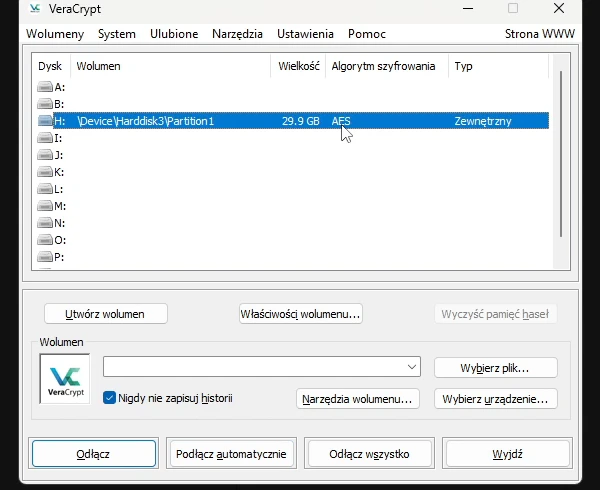Click the drive icon for A:
The width and height of the screenshot is (600, 490).
point(45,87)
